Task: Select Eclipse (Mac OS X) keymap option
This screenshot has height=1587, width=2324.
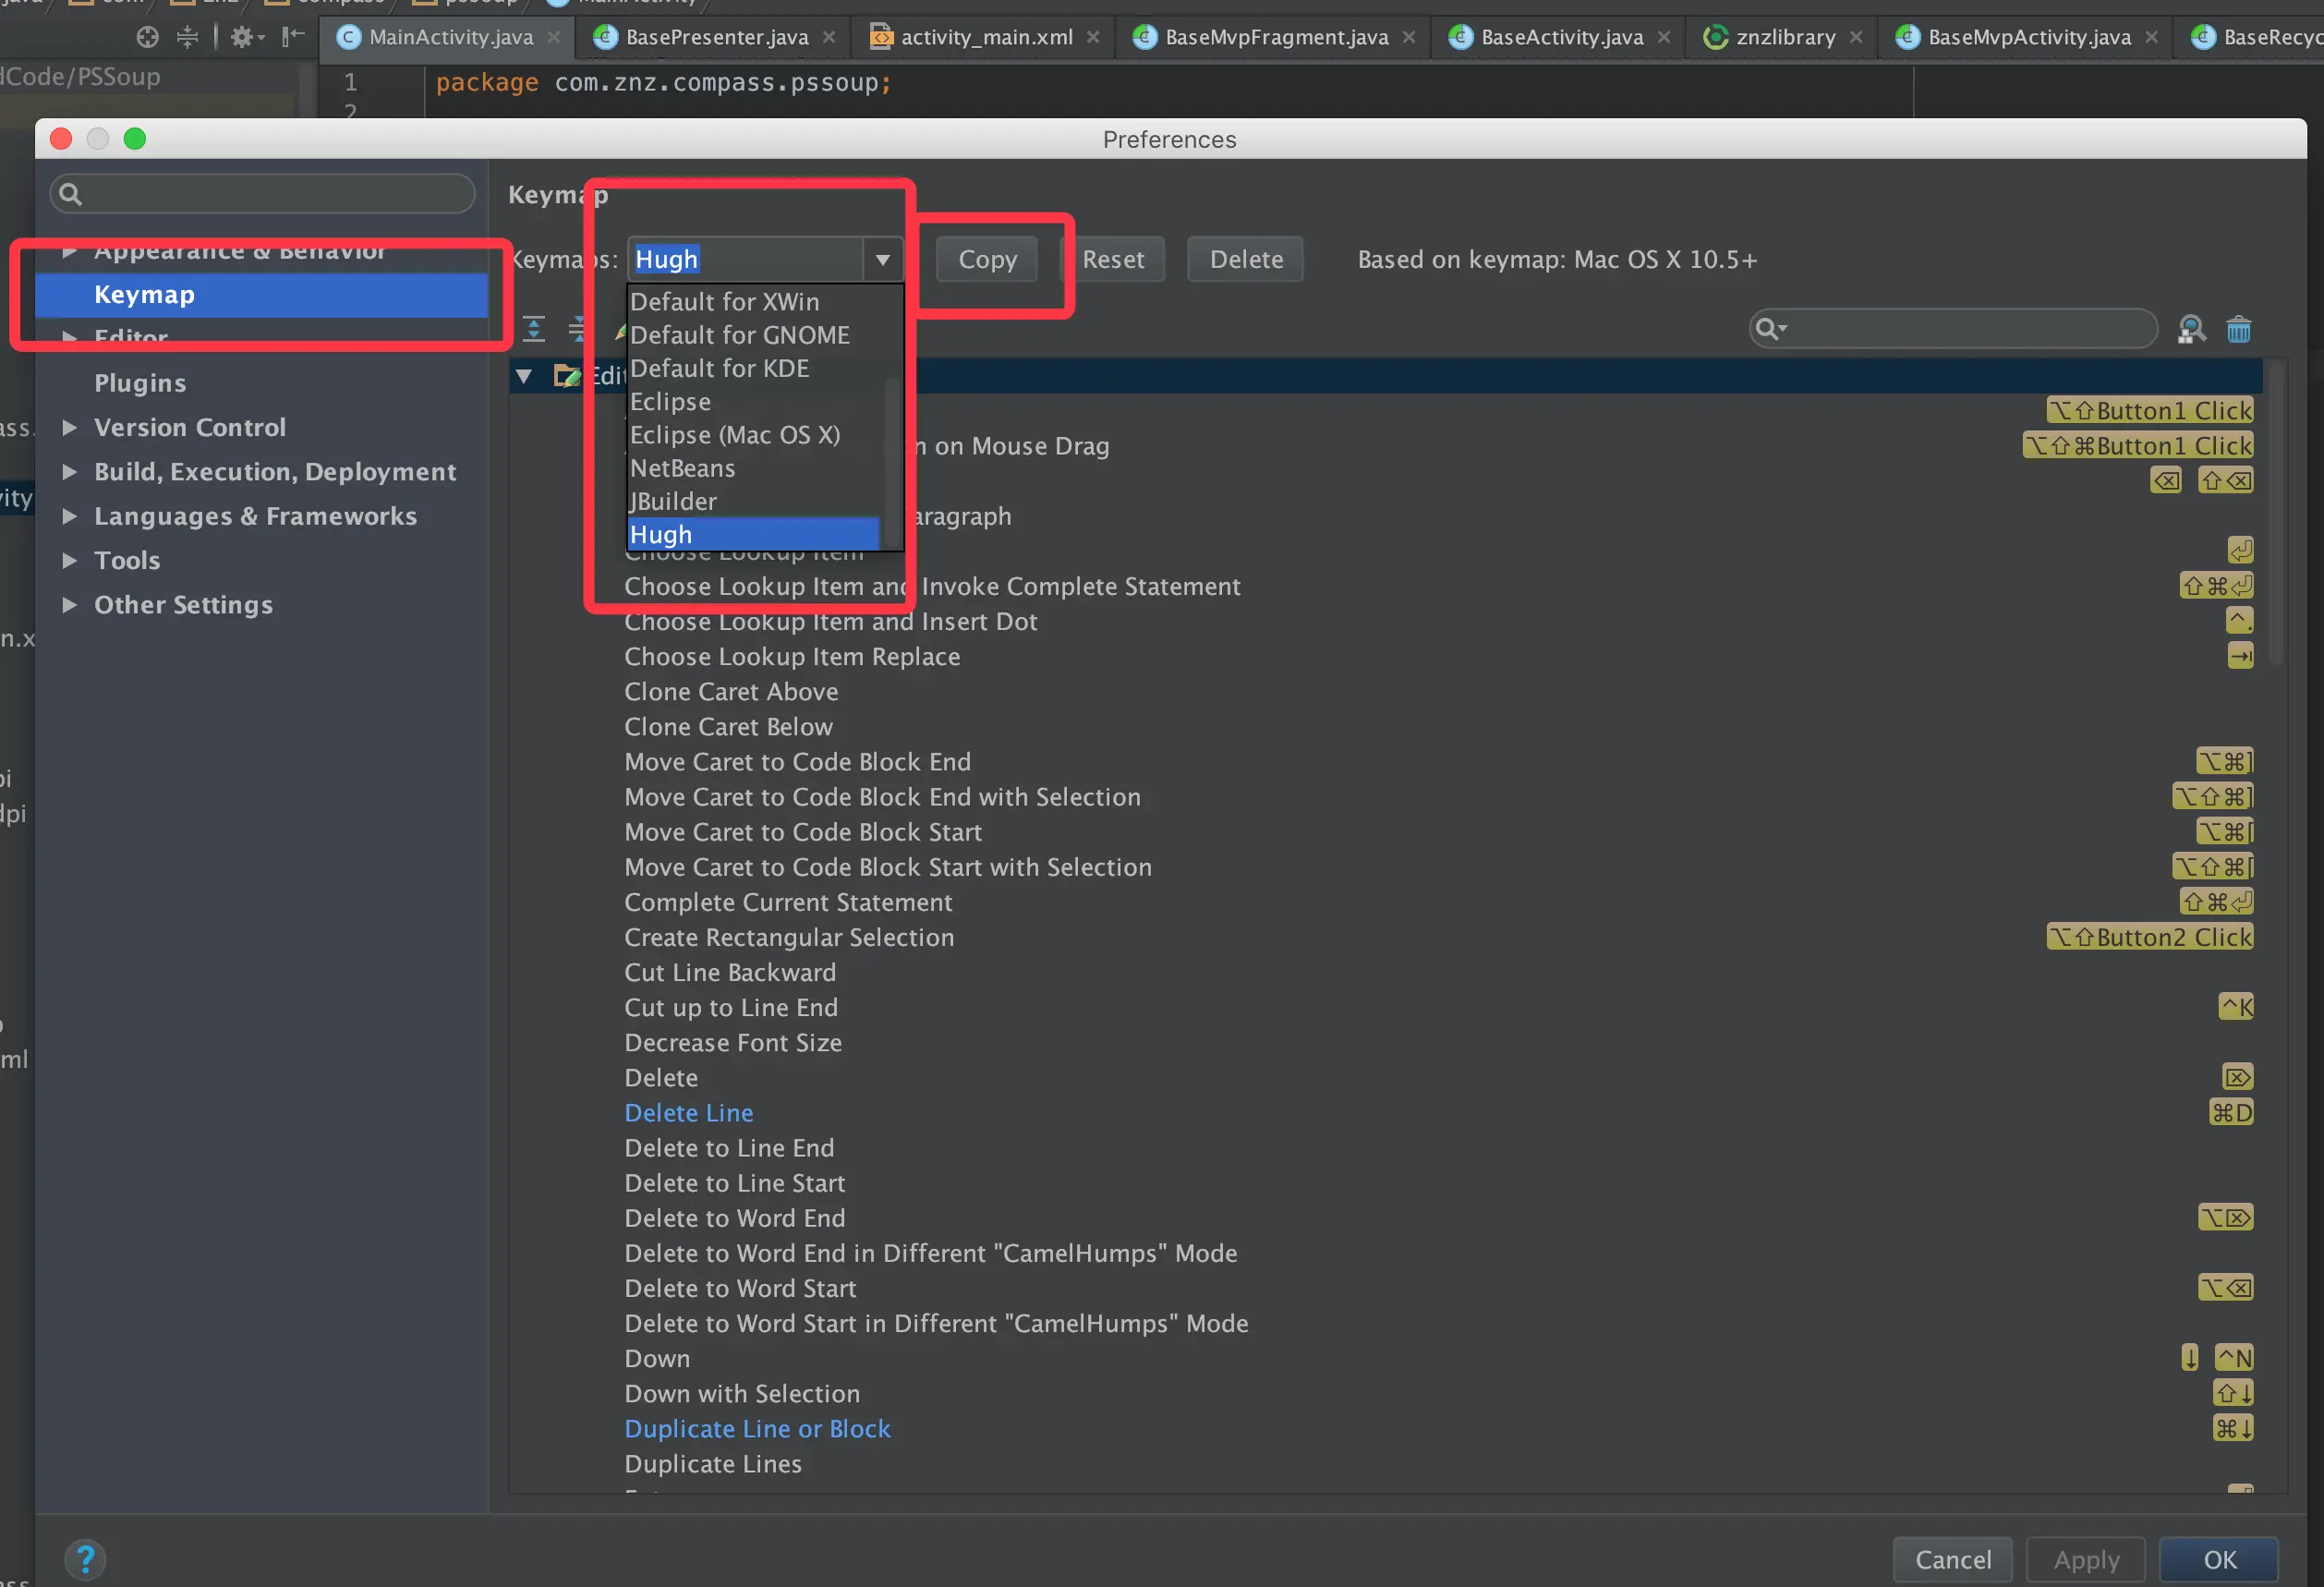Action: click(x=735, y=435)
